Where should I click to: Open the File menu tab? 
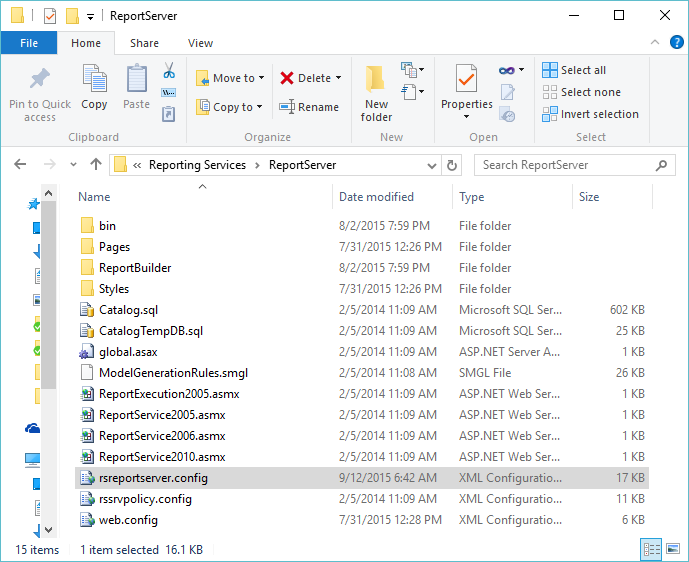point(29,43)
